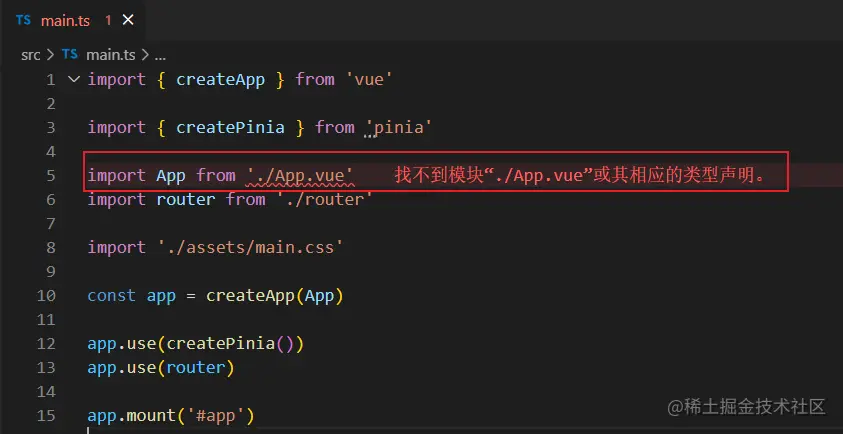The image size is (843, 434).
Task: Click line number 15 in the gutter
Action: [x=46, y=416]
